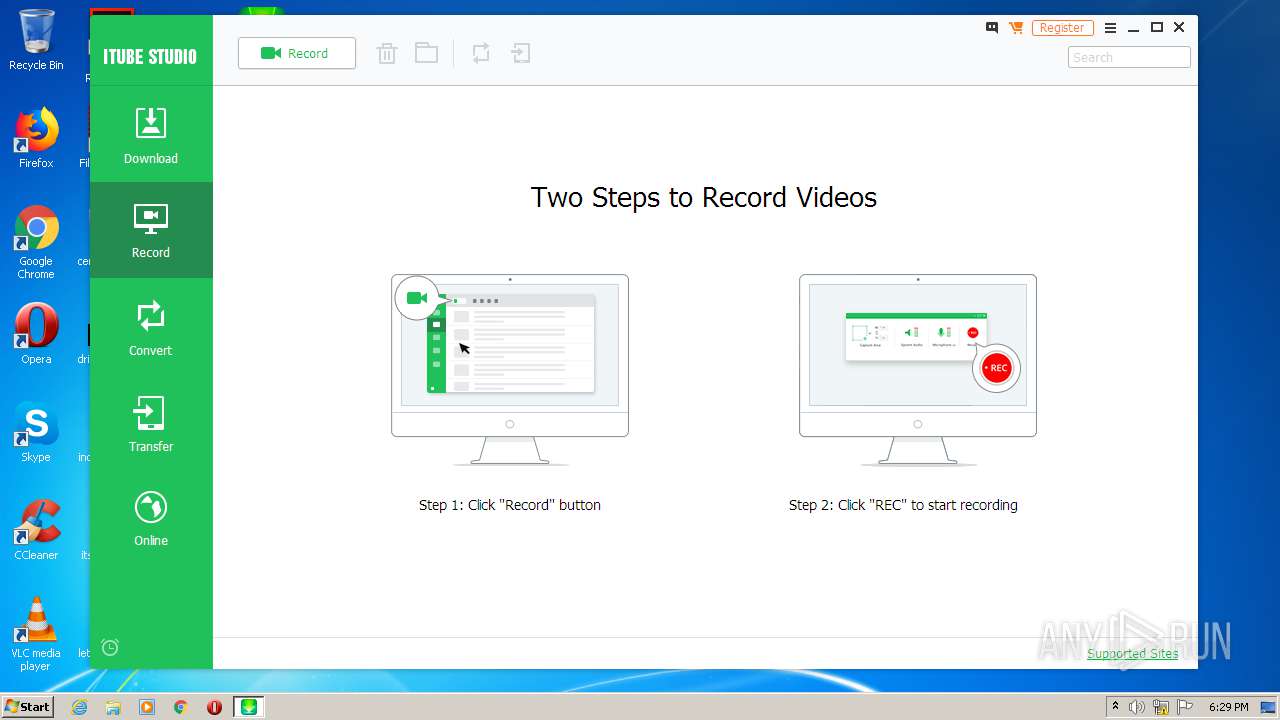
Task: Open VLC media player desktop shortcut
Action: pos(36,634)
